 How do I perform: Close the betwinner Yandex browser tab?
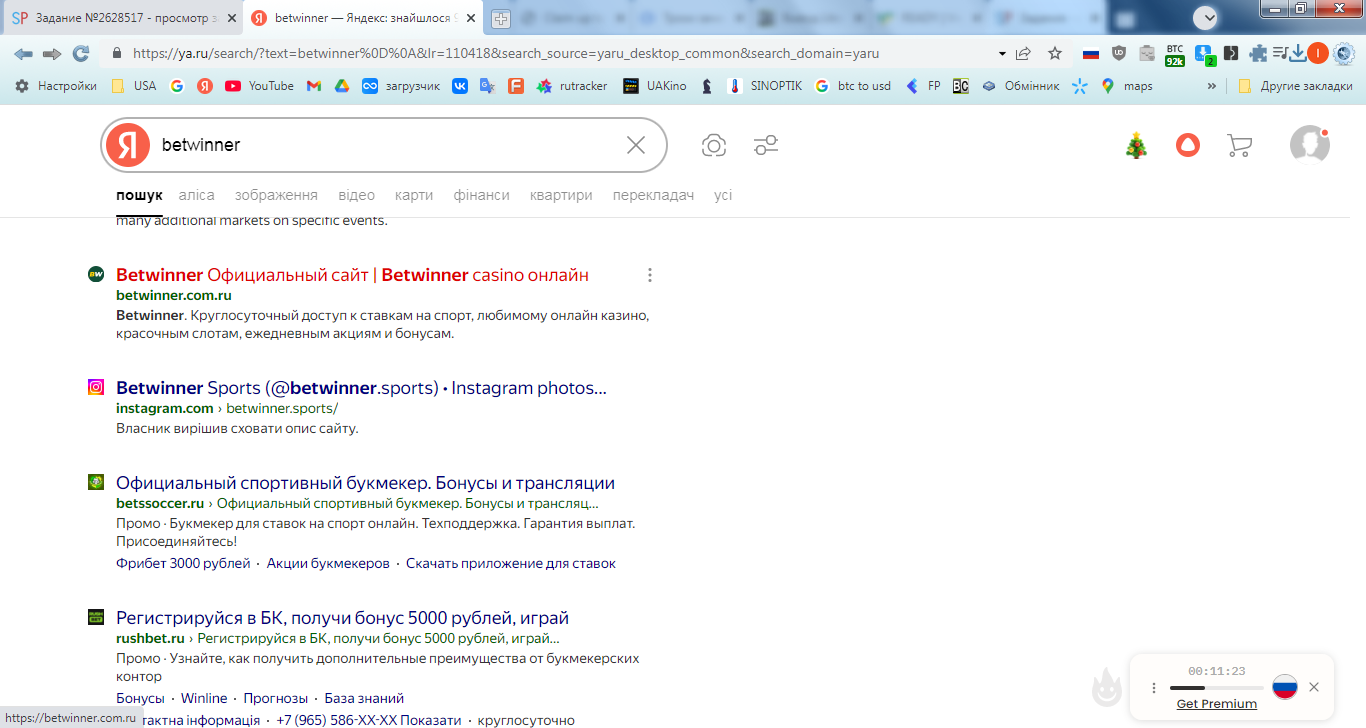471,18
